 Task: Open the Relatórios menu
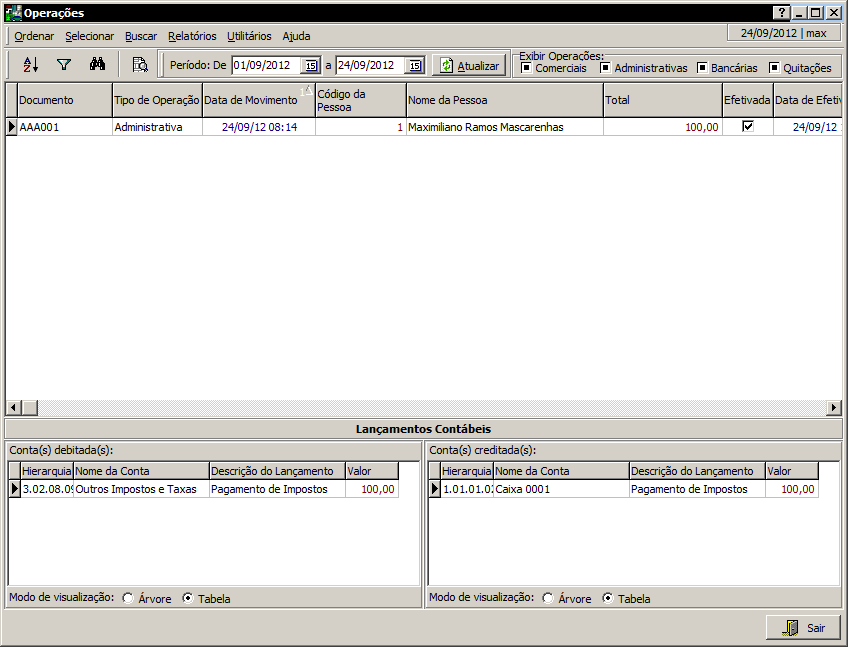(x=192, y=36)
